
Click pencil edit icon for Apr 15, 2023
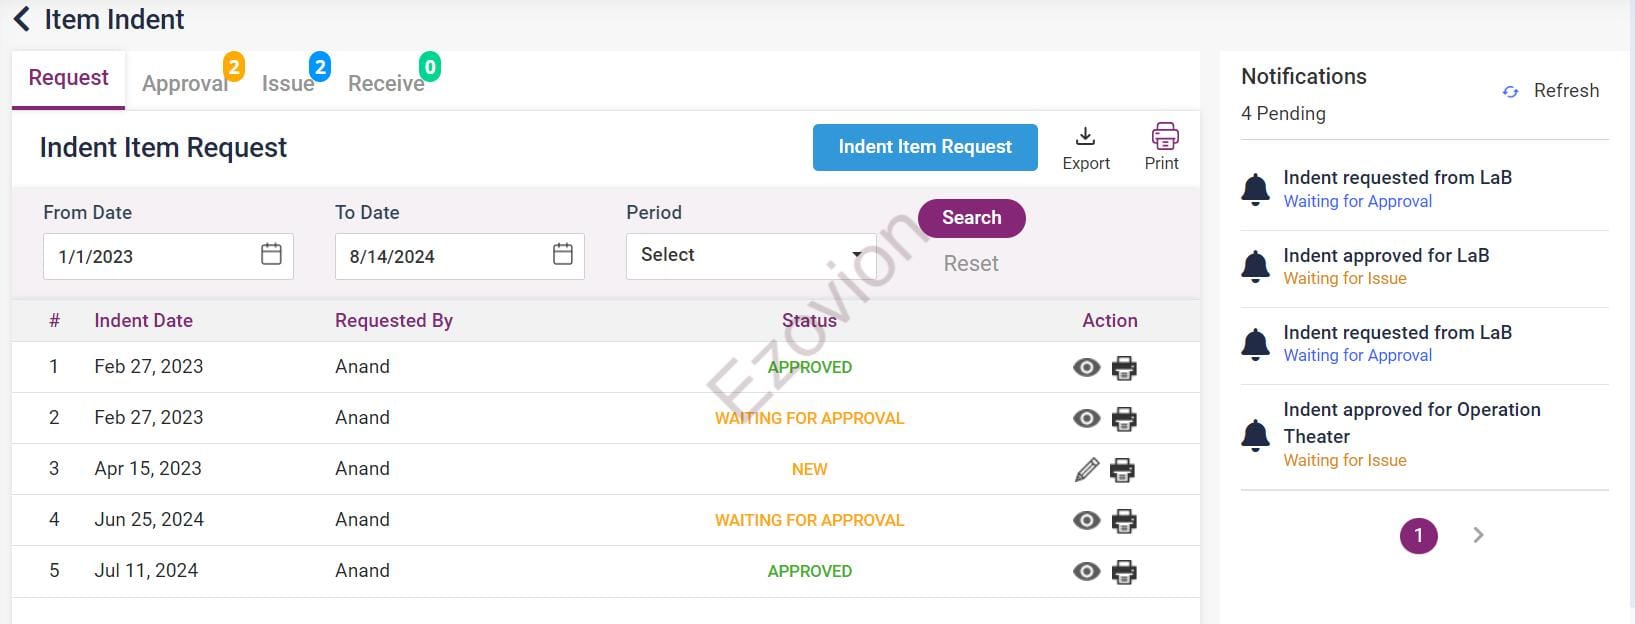(x=1086, y=469)
